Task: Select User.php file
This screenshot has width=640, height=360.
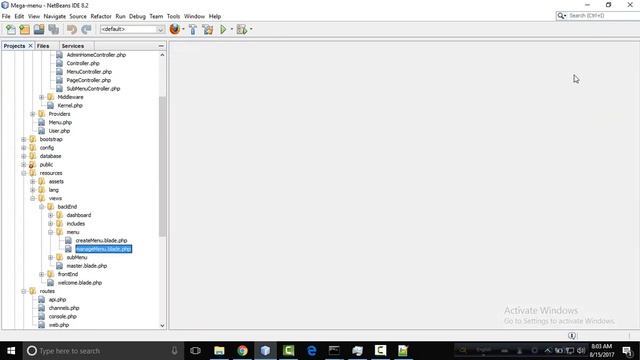Action: click(59, 131)
